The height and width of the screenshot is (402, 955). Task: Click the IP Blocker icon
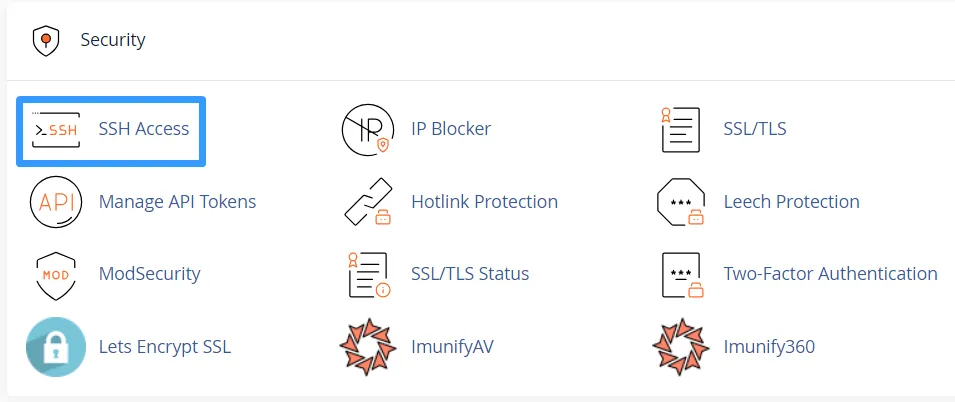point(368,130)
